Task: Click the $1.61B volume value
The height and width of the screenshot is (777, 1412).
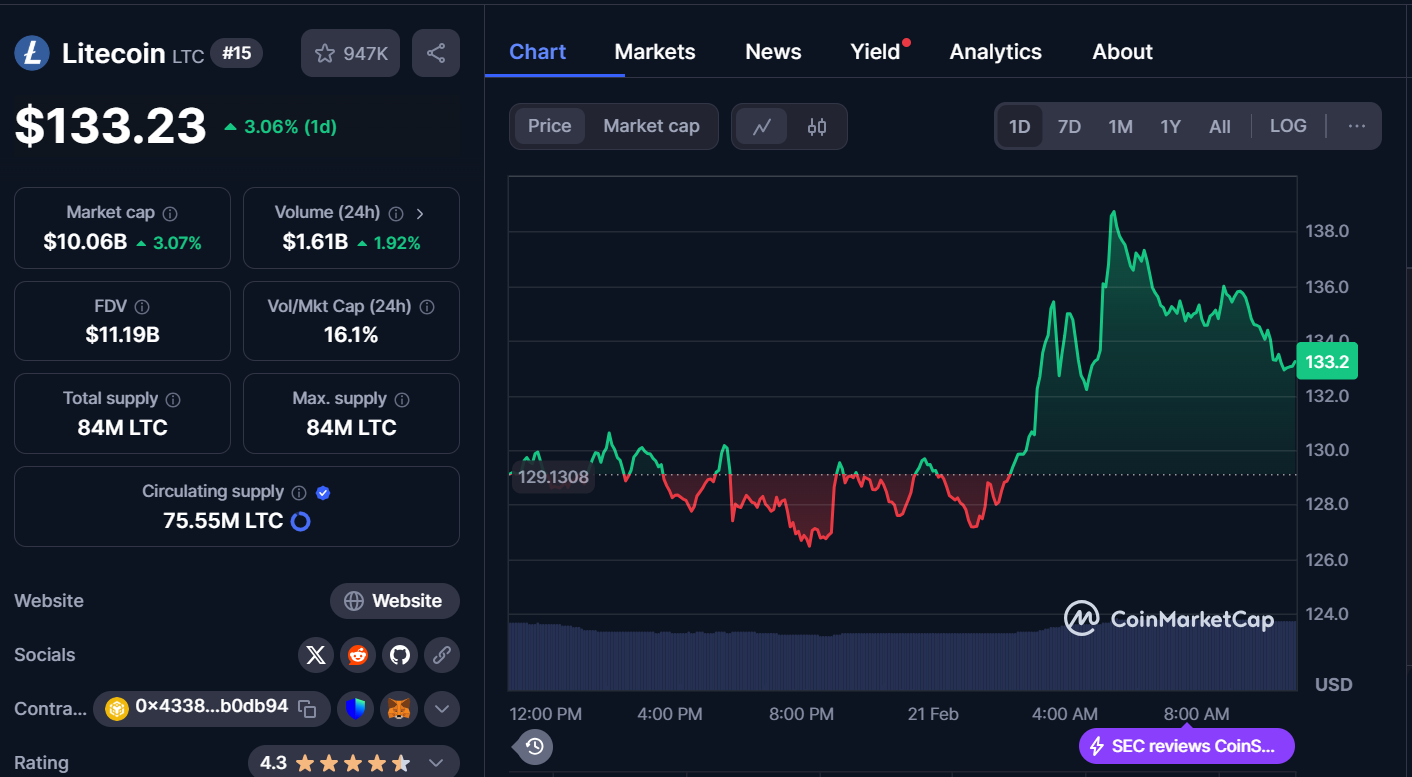Action: click(315, 242)
